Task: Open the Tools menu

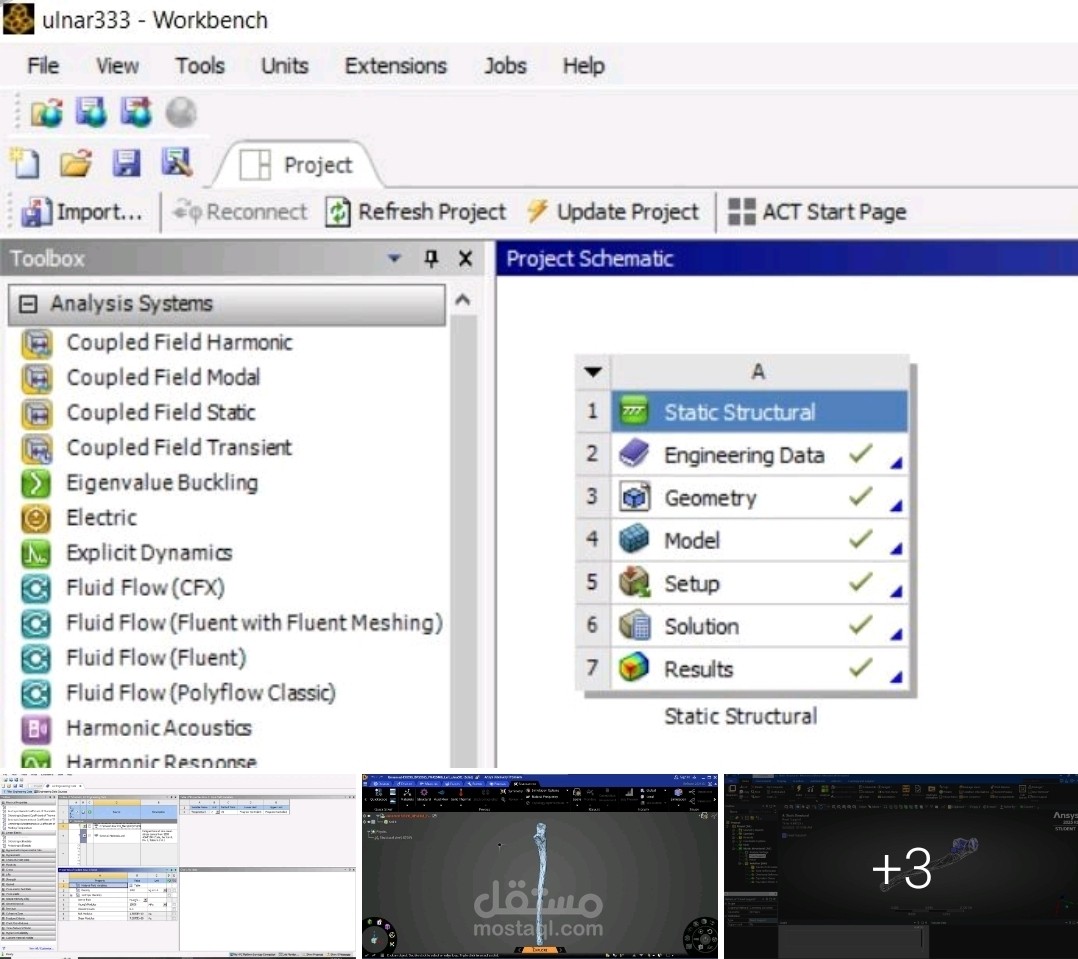Action: tap(199, 66)
